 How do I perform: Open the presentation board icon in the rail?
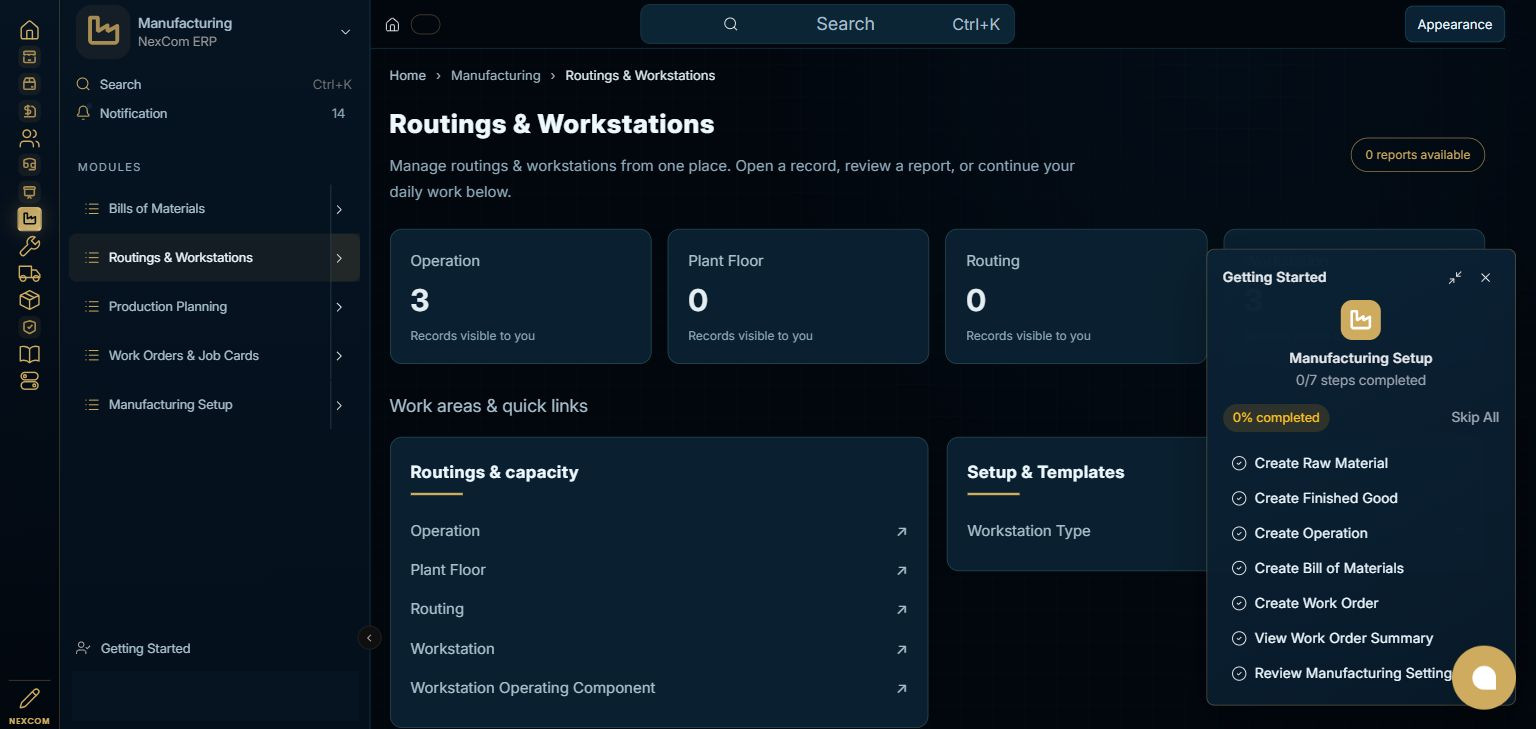[x=29, y=192]
